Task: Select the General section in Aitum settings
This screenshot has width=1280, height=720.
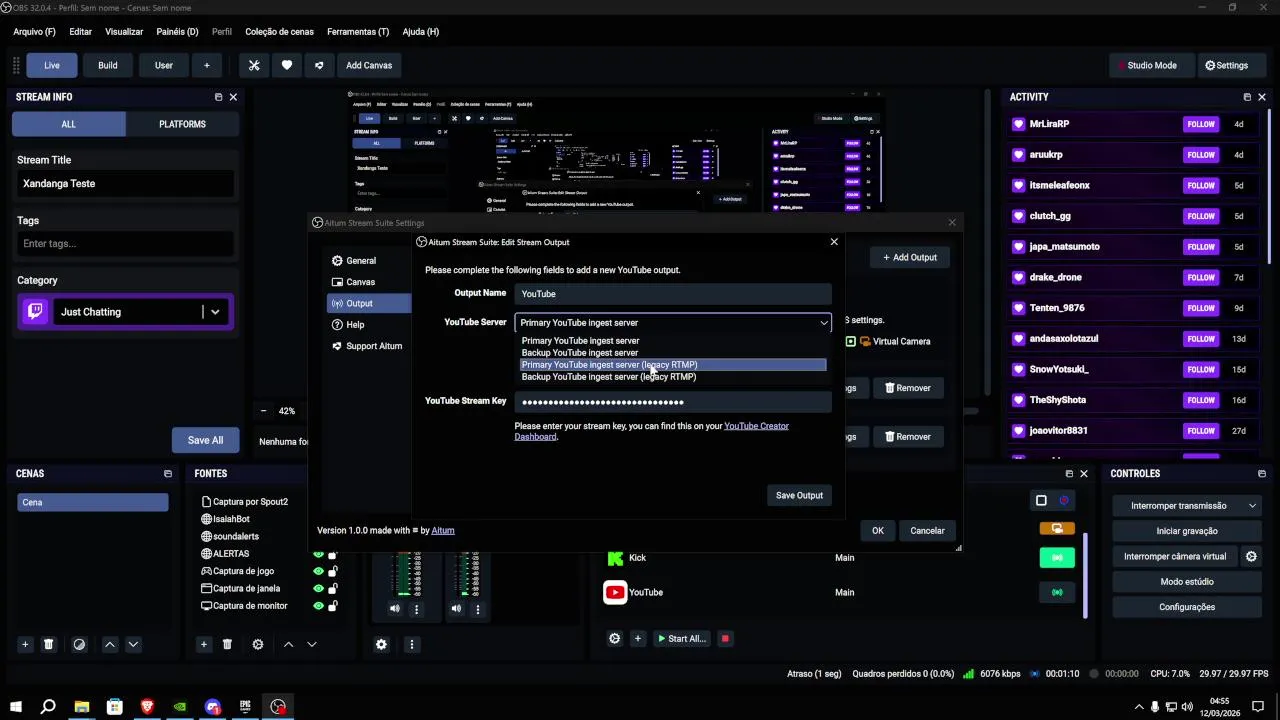Action: click(x=368, y=260)
